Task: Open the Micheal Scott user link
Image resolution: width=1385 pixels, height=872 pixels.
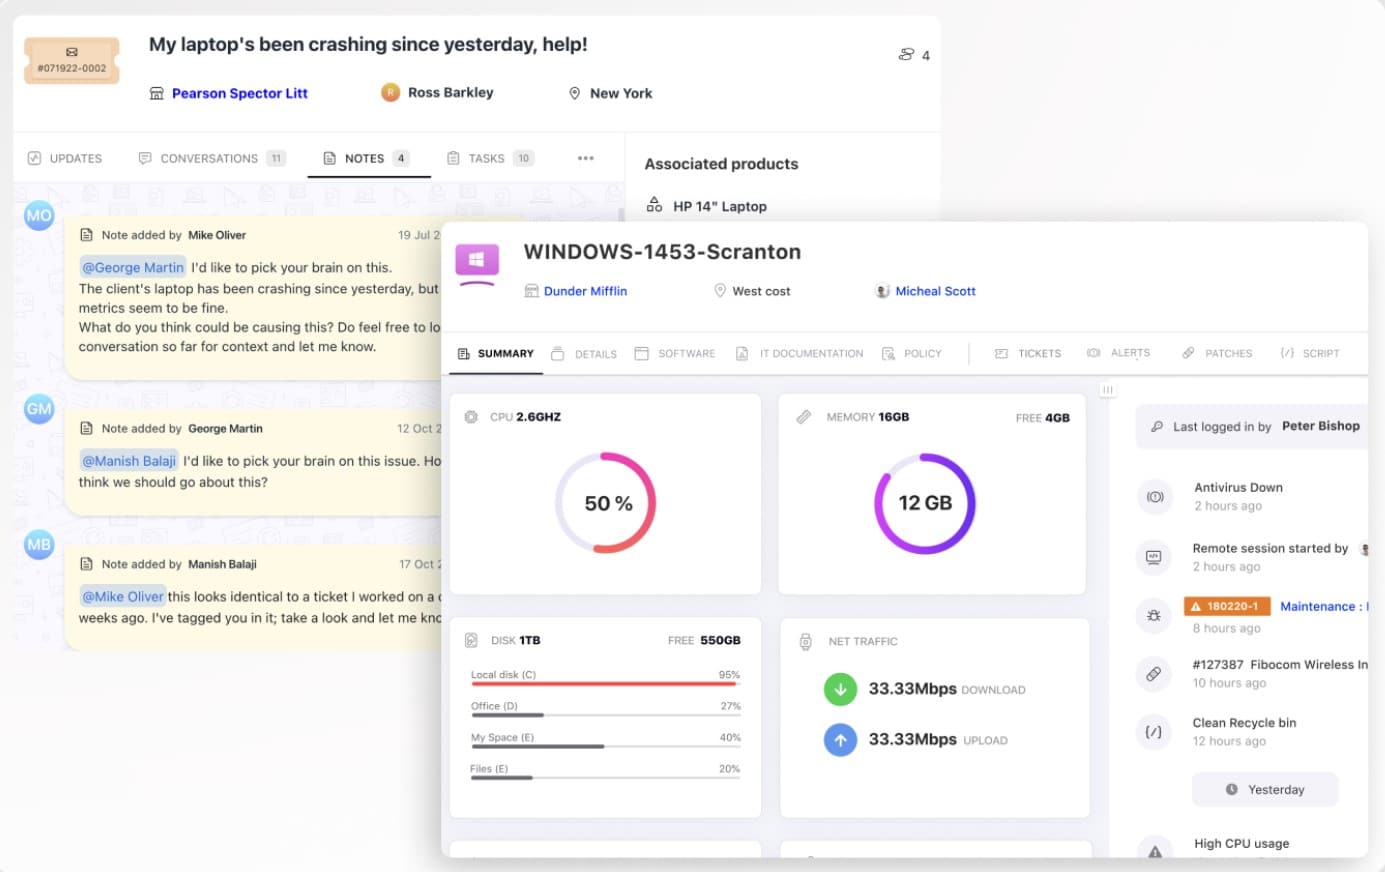Action: [x=935, y=291]
